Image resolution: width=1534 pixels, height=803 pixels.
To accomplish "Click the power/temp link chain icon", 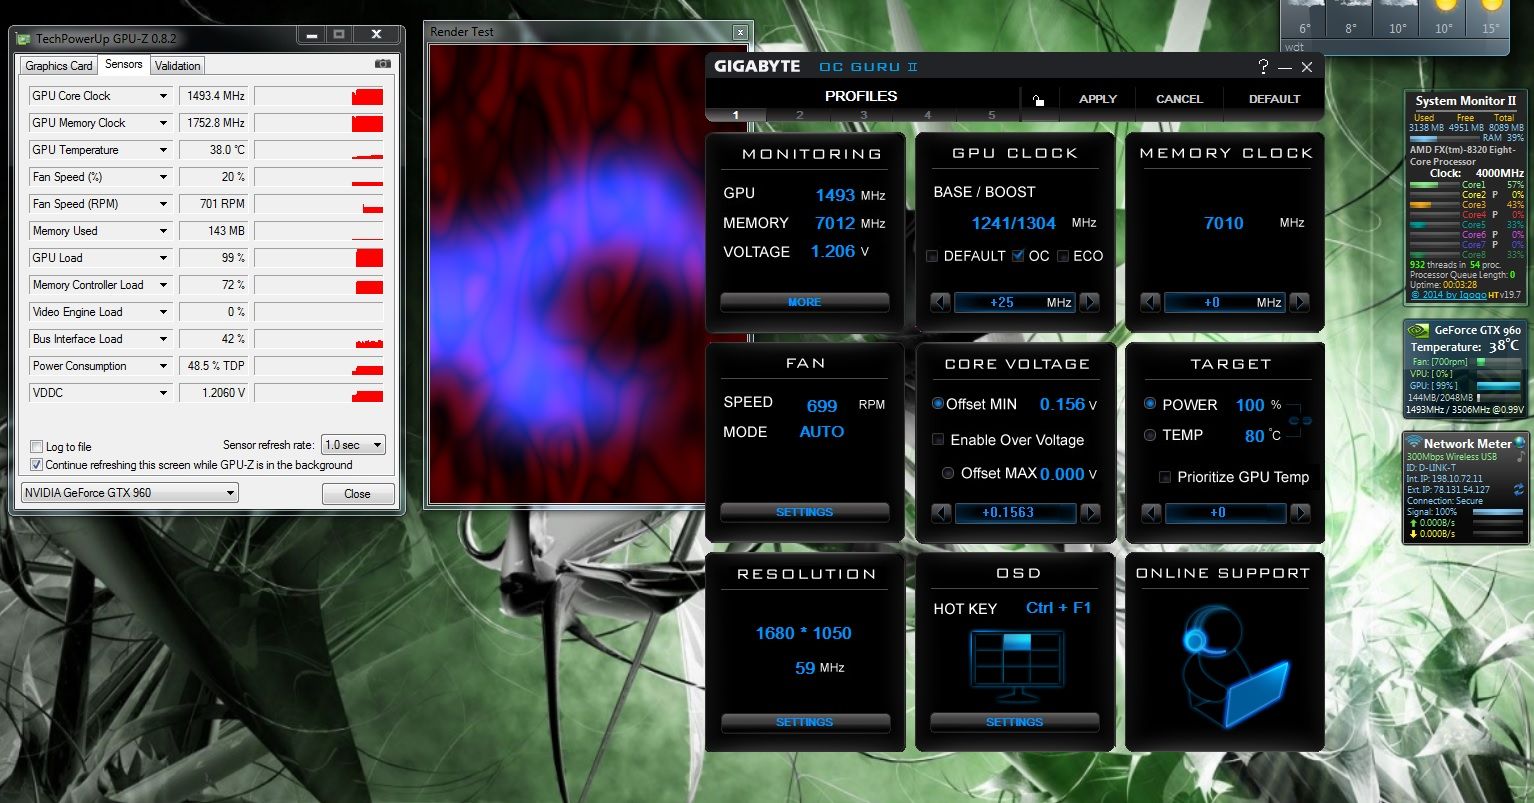I will [x=1299, y=421].
